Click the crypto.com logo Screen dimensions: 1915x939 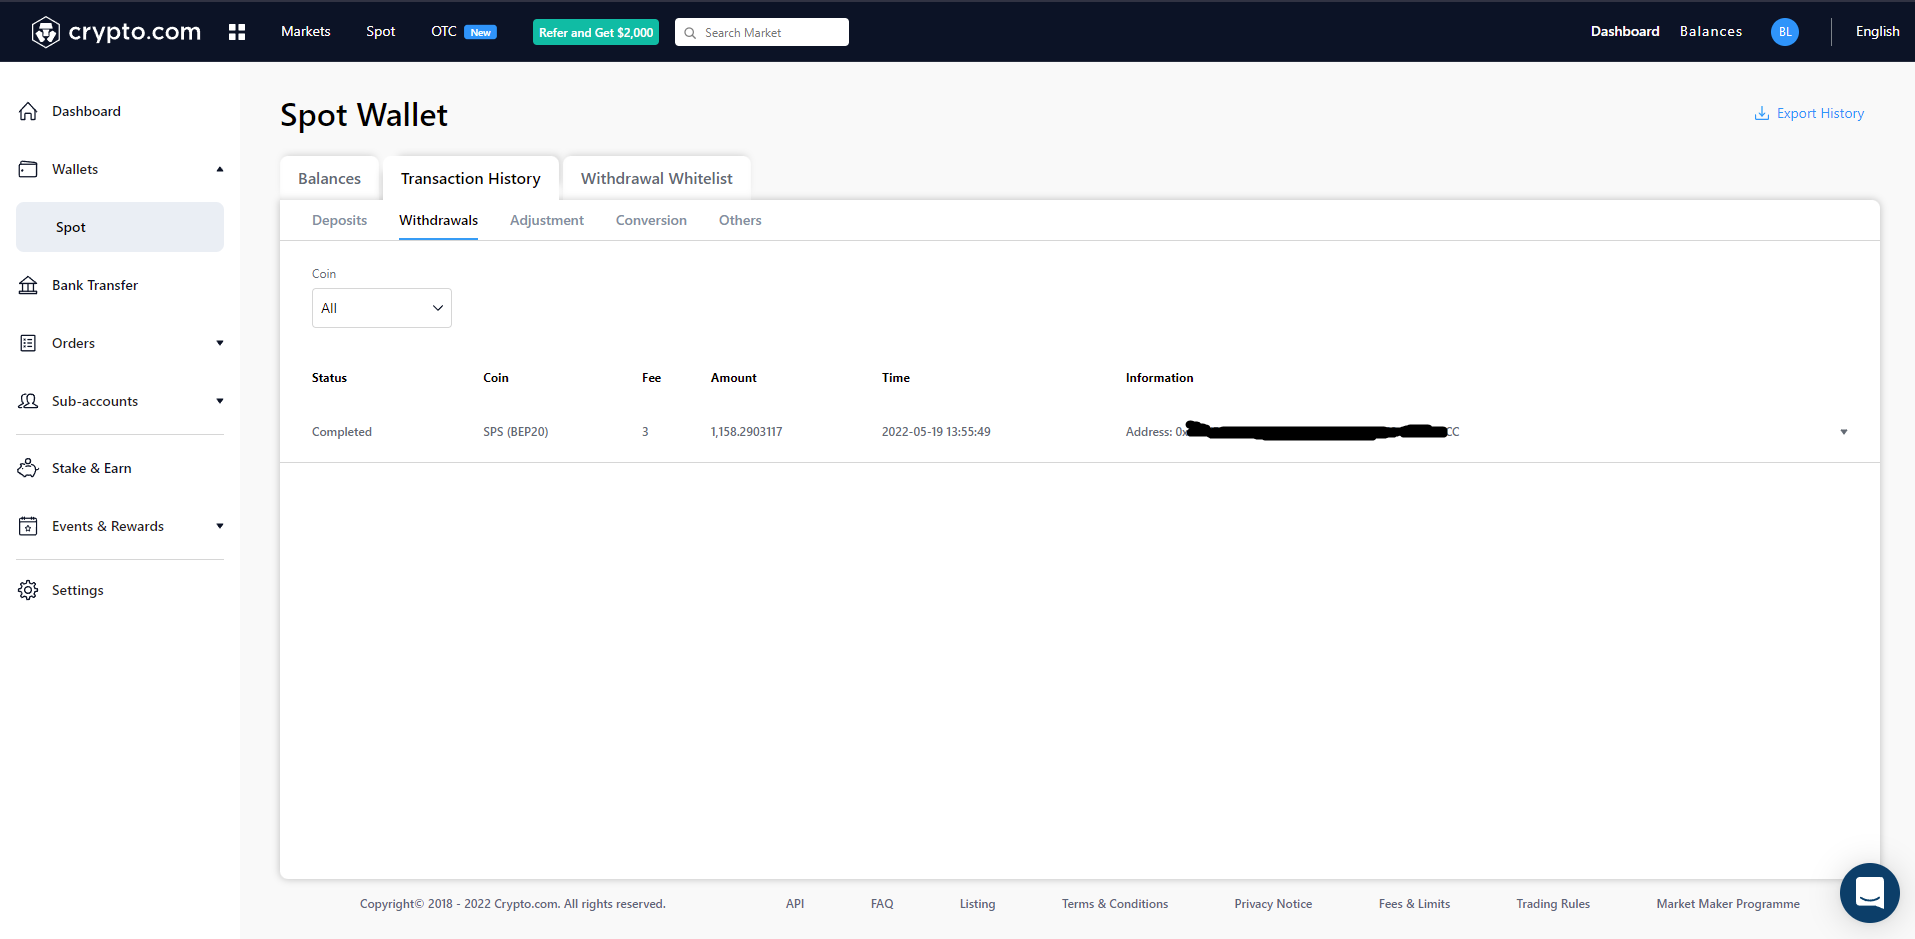[116, 32]
